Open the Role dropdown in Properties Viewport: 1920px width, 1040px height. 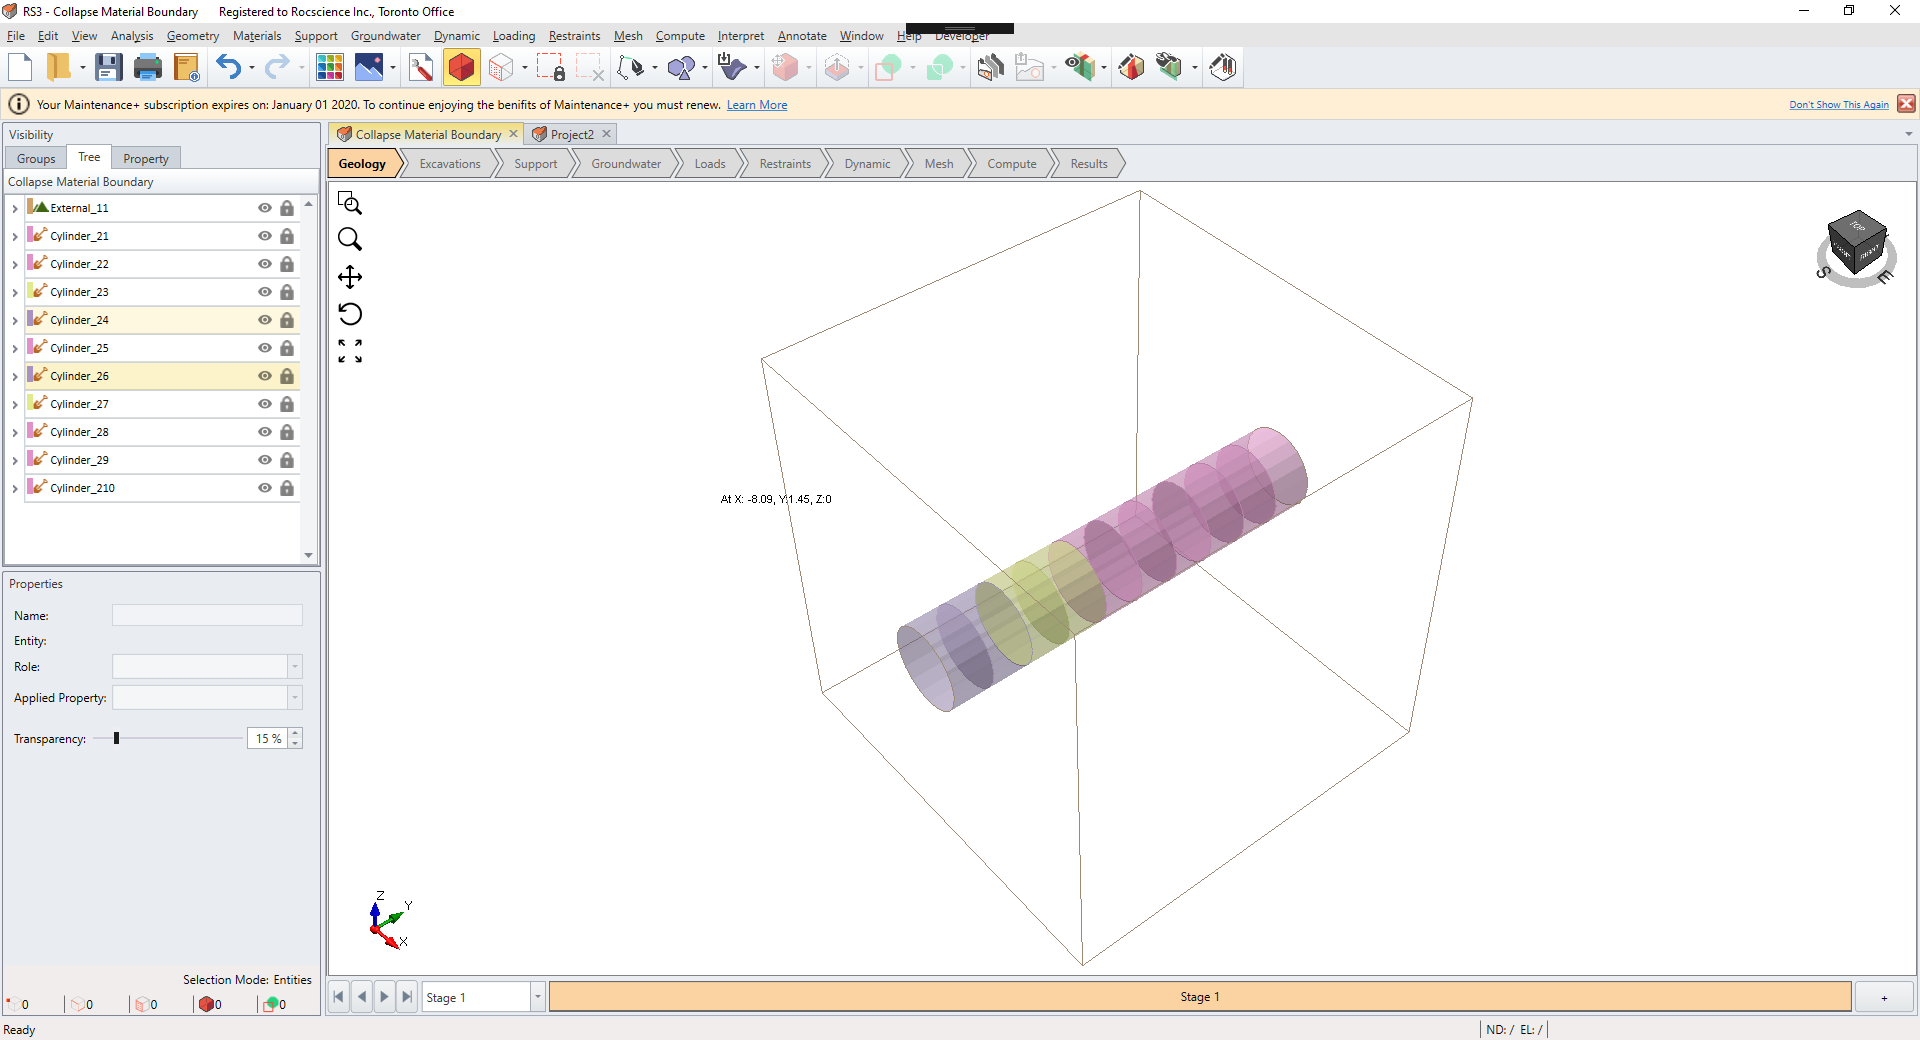pos(295,666)
